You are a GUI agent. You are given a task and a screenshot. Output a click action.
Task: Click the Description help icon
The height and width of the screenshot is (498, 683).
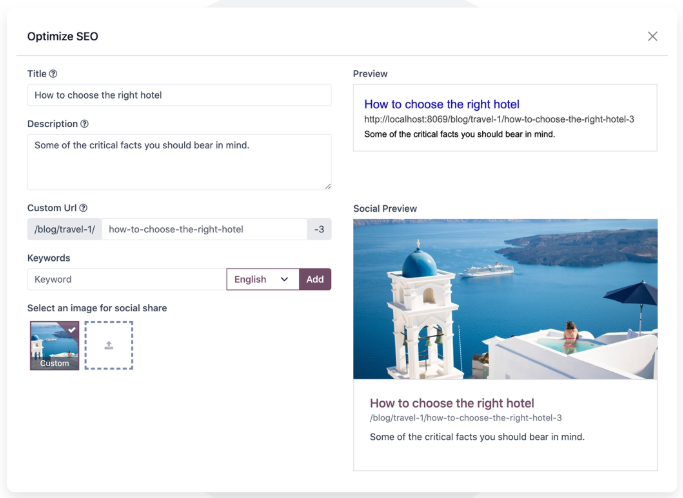tap(84, 124)
